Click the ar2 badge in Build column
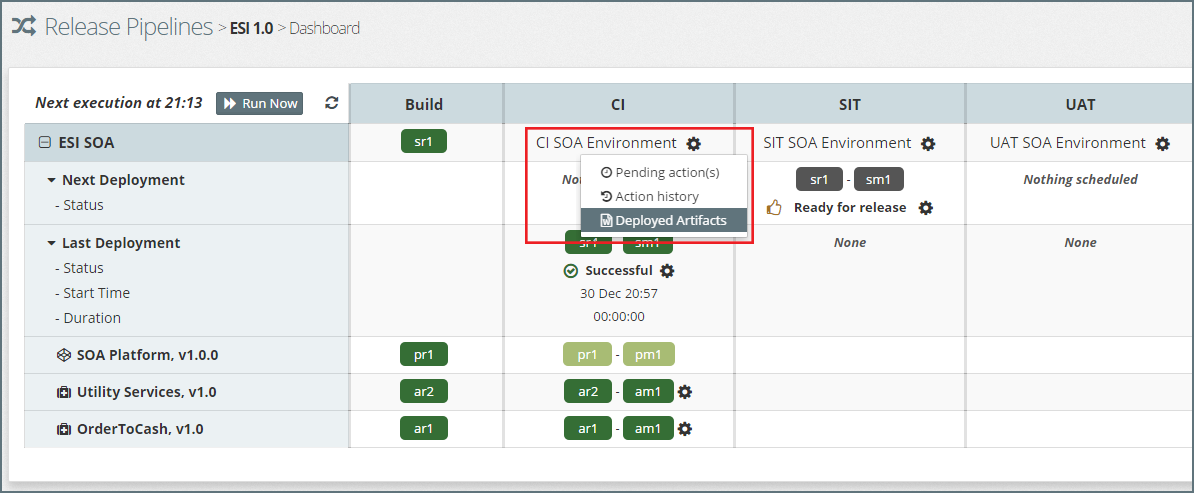The width and height of the screenshot is (1194, 493). click(x=423, y=392)
